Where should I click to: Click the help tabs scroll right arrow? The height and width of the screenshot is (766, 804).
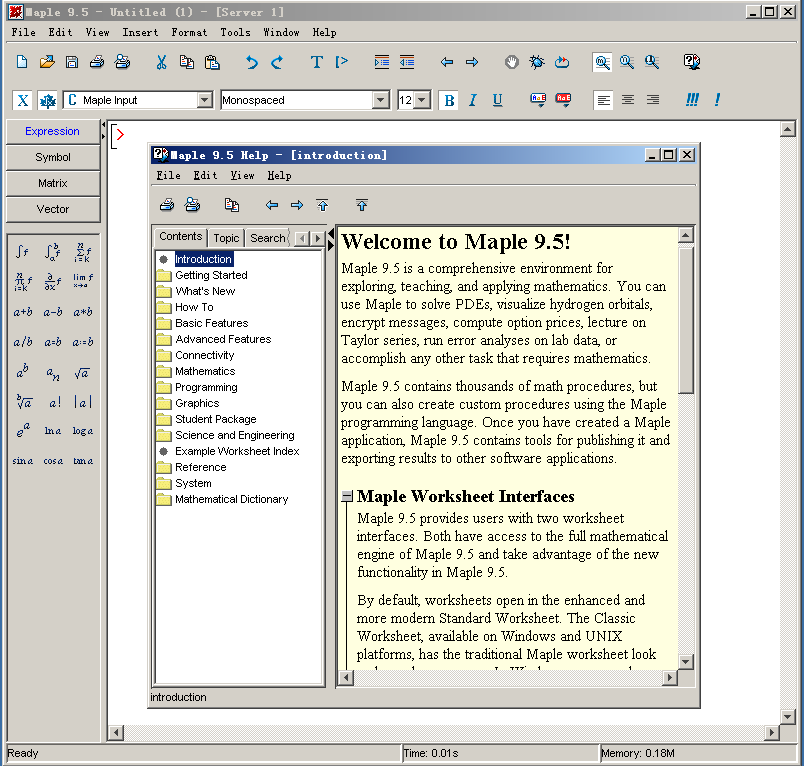(318, 238)
